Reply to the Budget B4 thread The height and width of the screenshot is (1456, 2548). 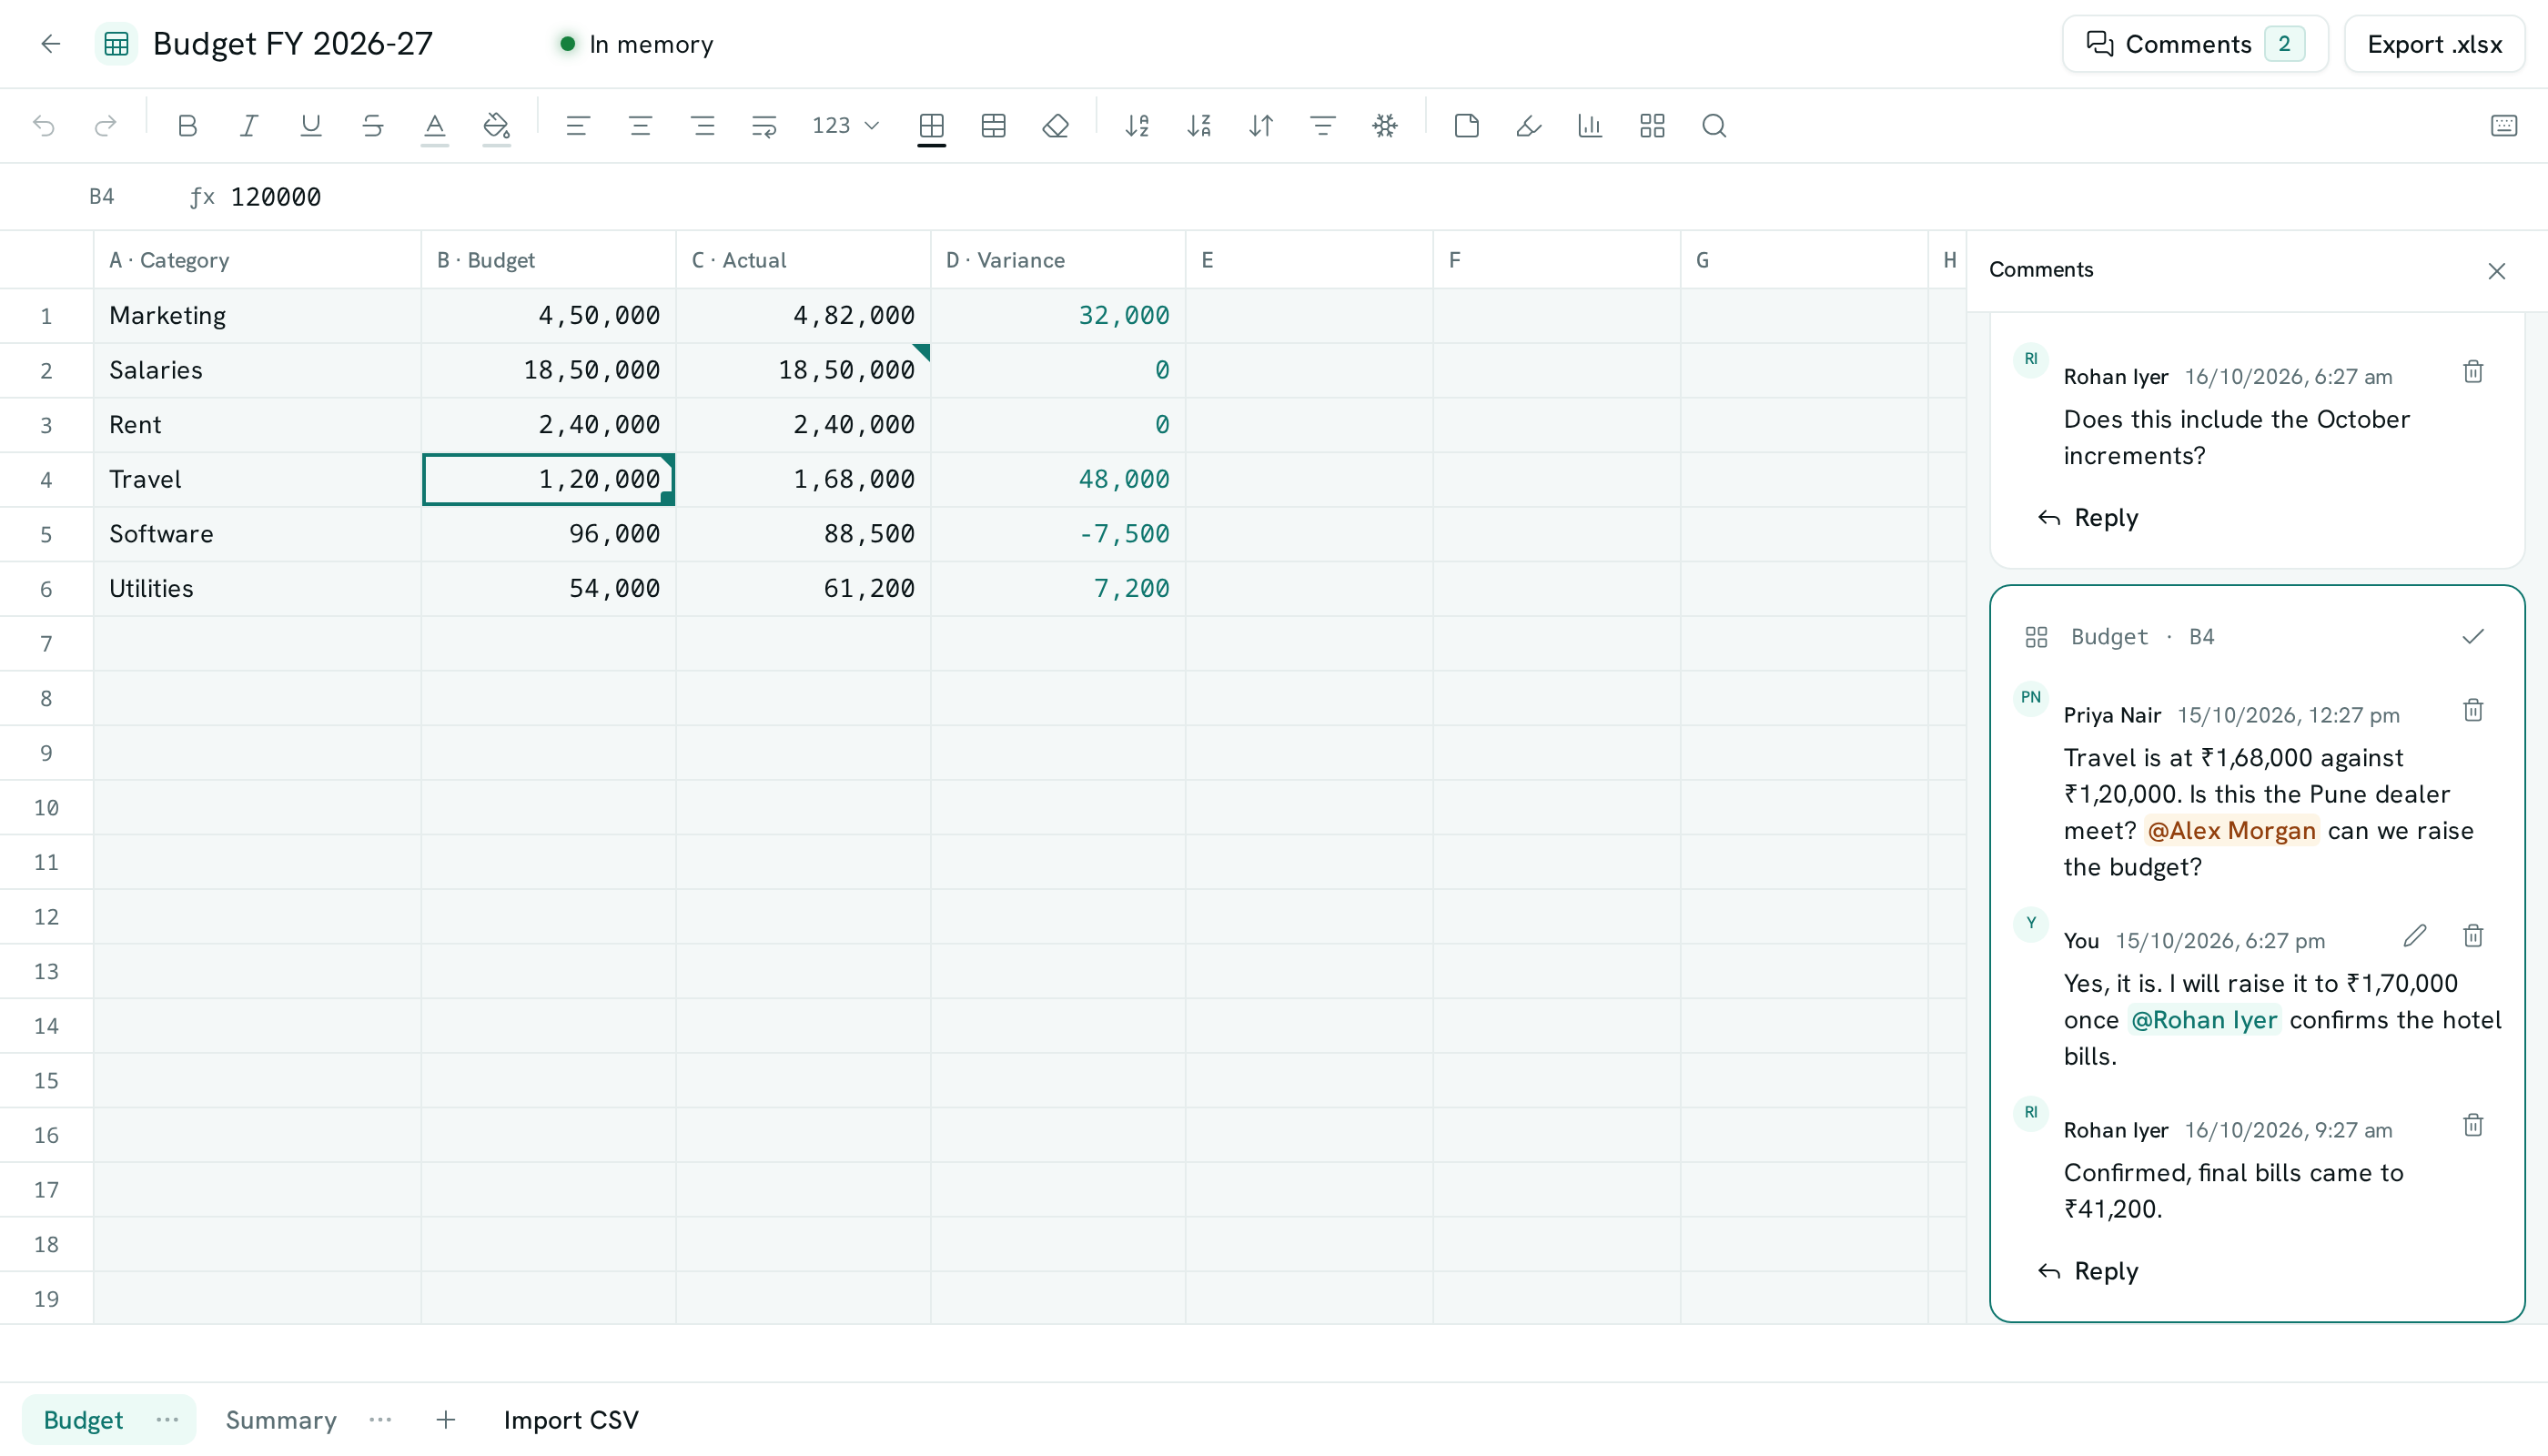point(2088,1271)
